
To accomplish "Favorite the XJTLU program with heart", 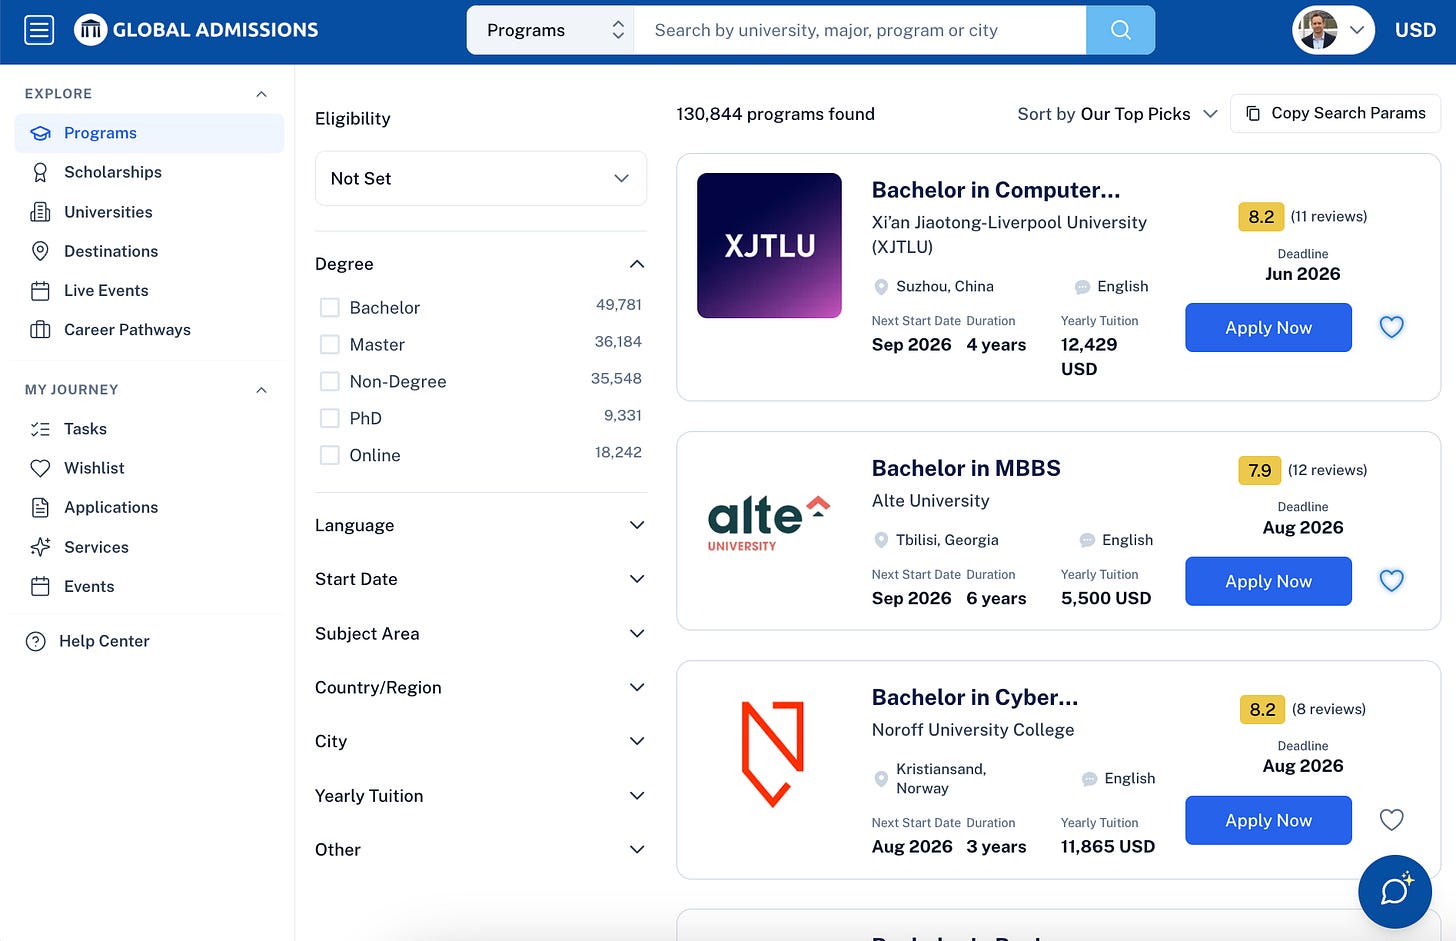I will click(1391, 327).
